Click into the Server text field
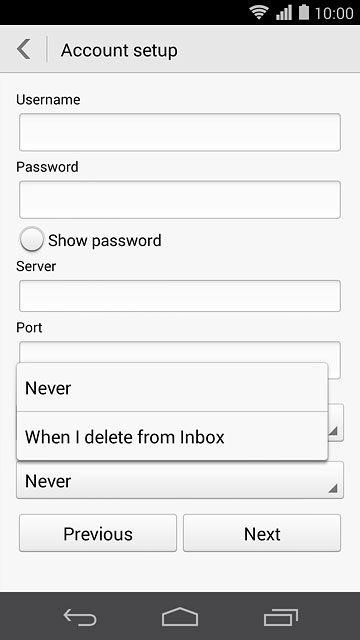The width and height of the screenshot is (360, 640). [180, 296]
